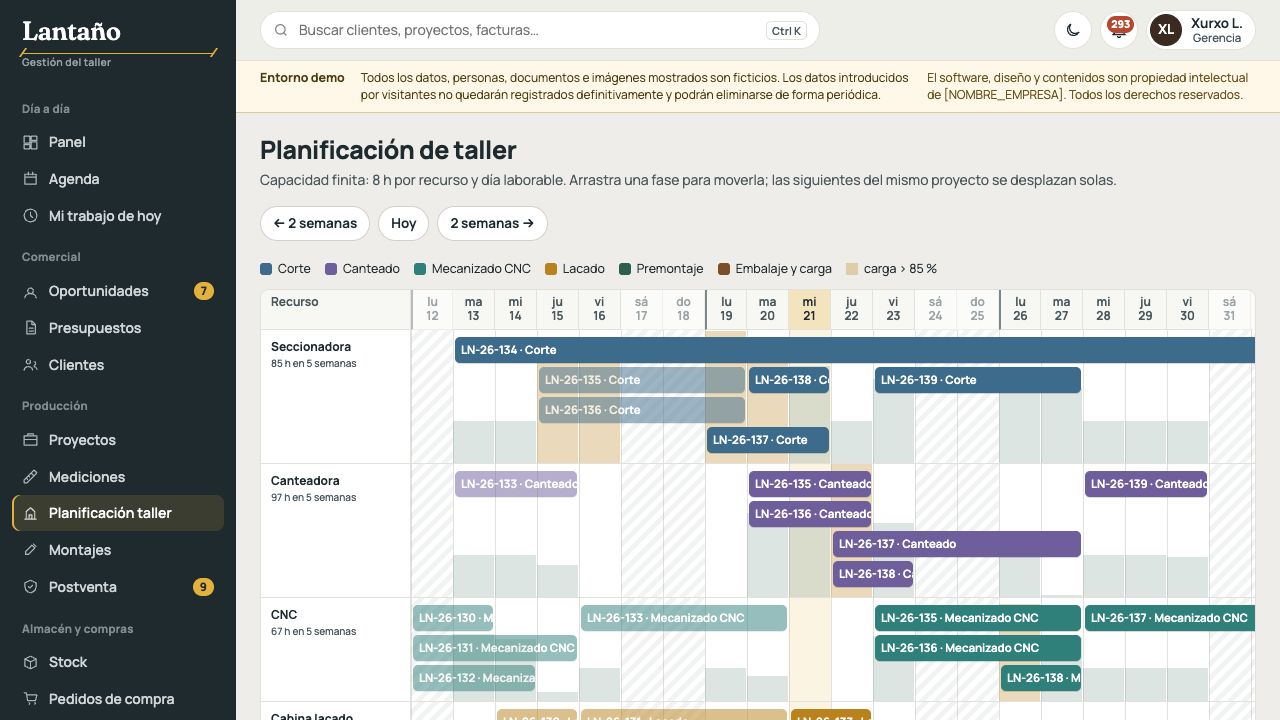Click the Mediciones ruler icon
This screenshot has height=720, width=1280.
30,477
